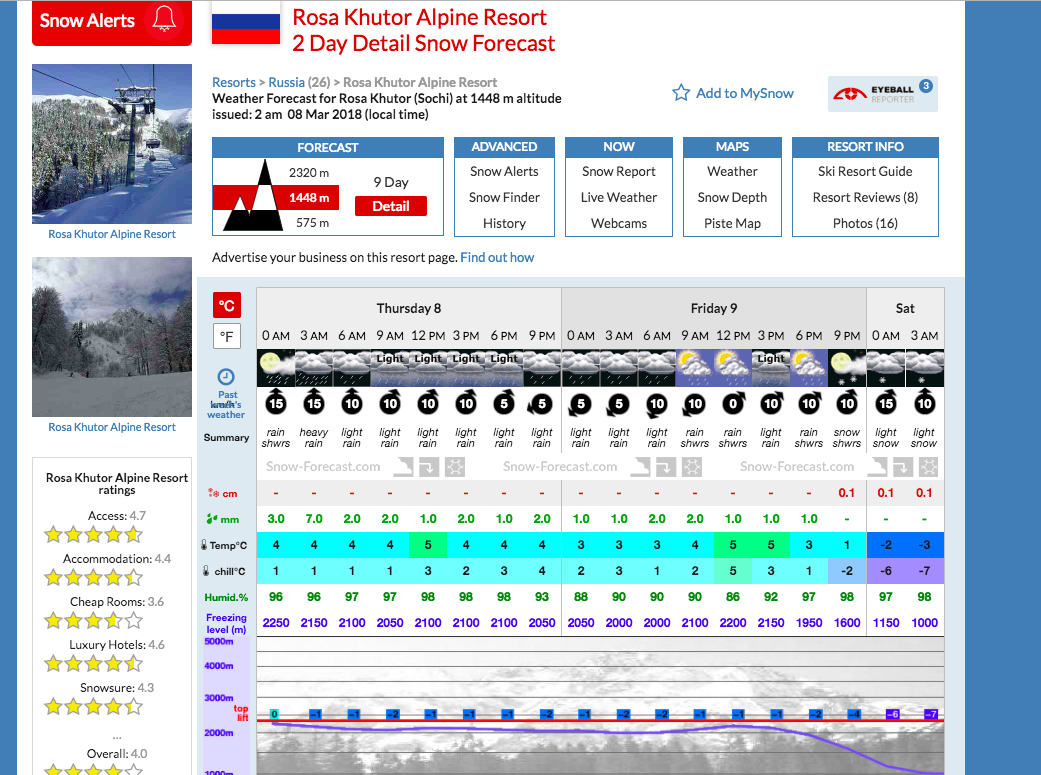Image resolution: width=1041 pixels, height=775 pixels.
Task: Open Resort Reviews (8) link
Action: [x=865, y=197]
